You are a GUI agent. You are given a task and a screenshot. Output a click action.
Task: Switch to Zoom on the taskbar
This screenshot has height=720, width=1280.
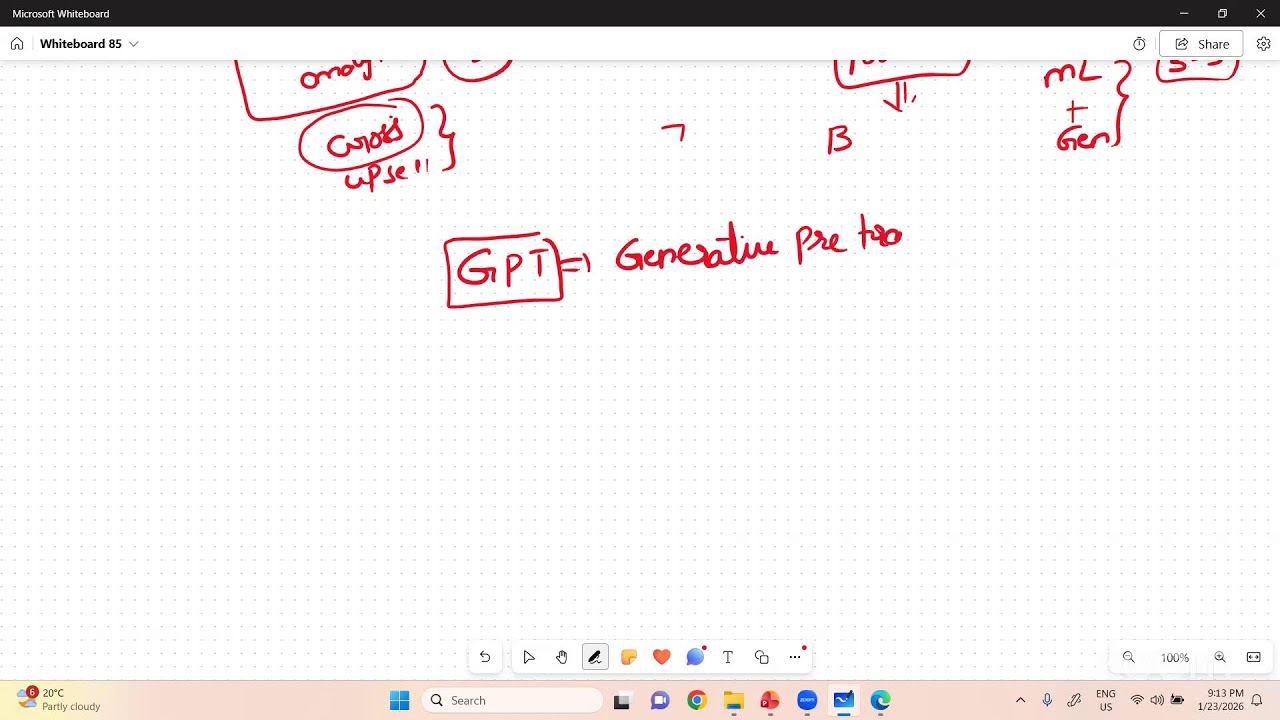point(807,701)
